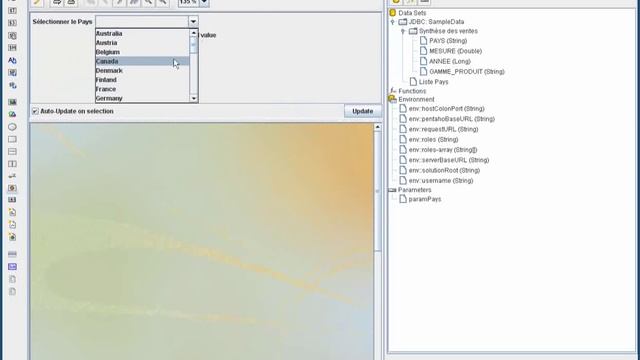Viewport: 640px width, 360px height.
Task: Select the ellipse shape tool
Action: click(x=12, y=127)
